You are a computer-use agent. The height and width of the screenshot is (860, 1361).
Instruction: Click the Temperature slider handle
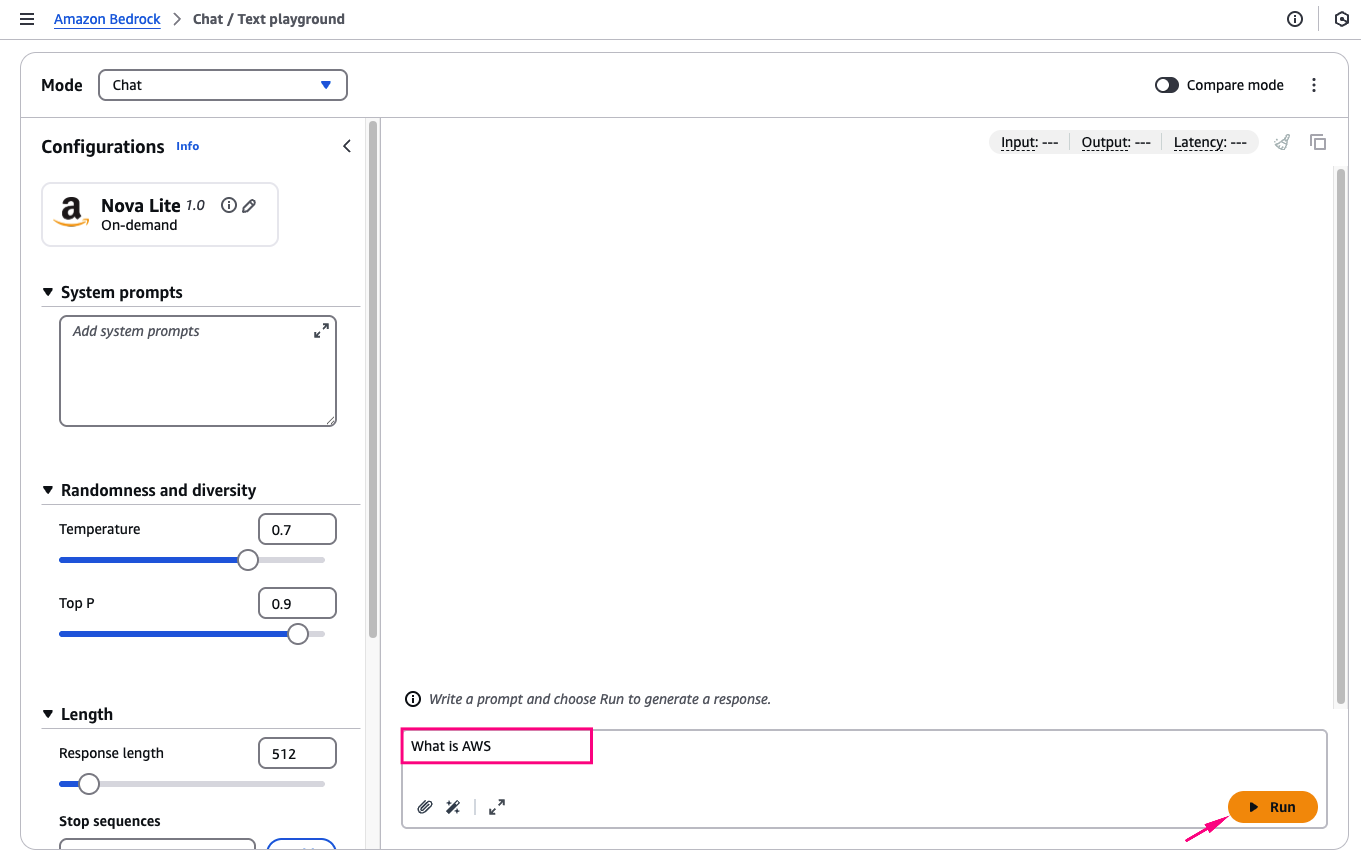(248, 560)
